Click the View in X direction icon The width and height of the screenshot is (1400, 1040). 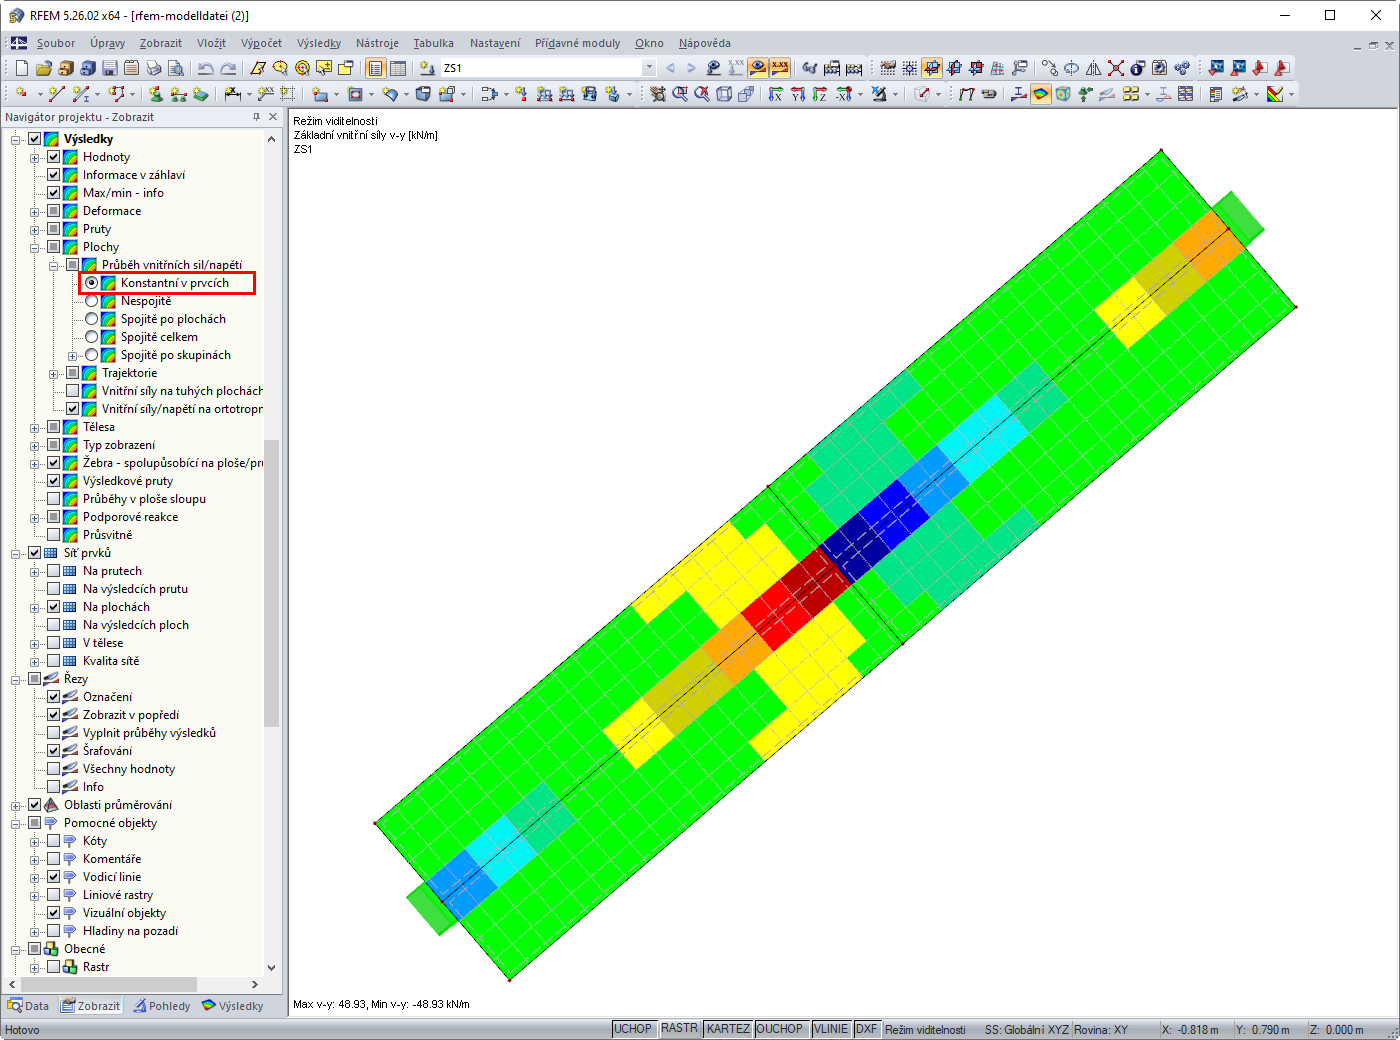click(776, 94)
